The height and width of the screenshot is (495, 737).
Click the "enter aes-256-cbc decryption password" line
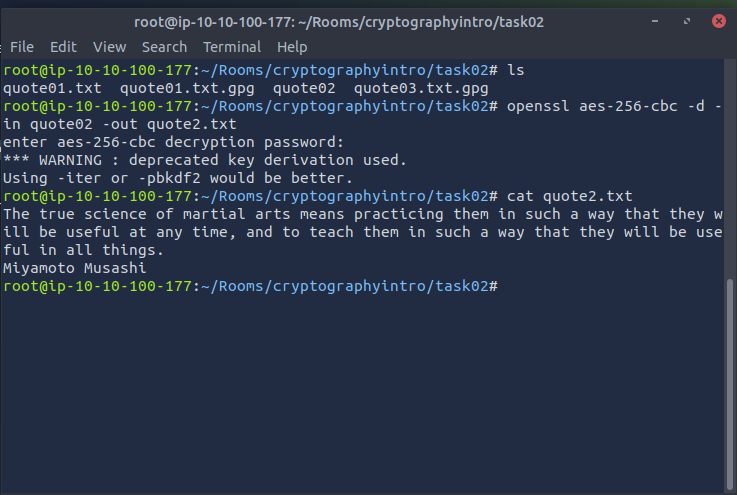coord(173,142)
